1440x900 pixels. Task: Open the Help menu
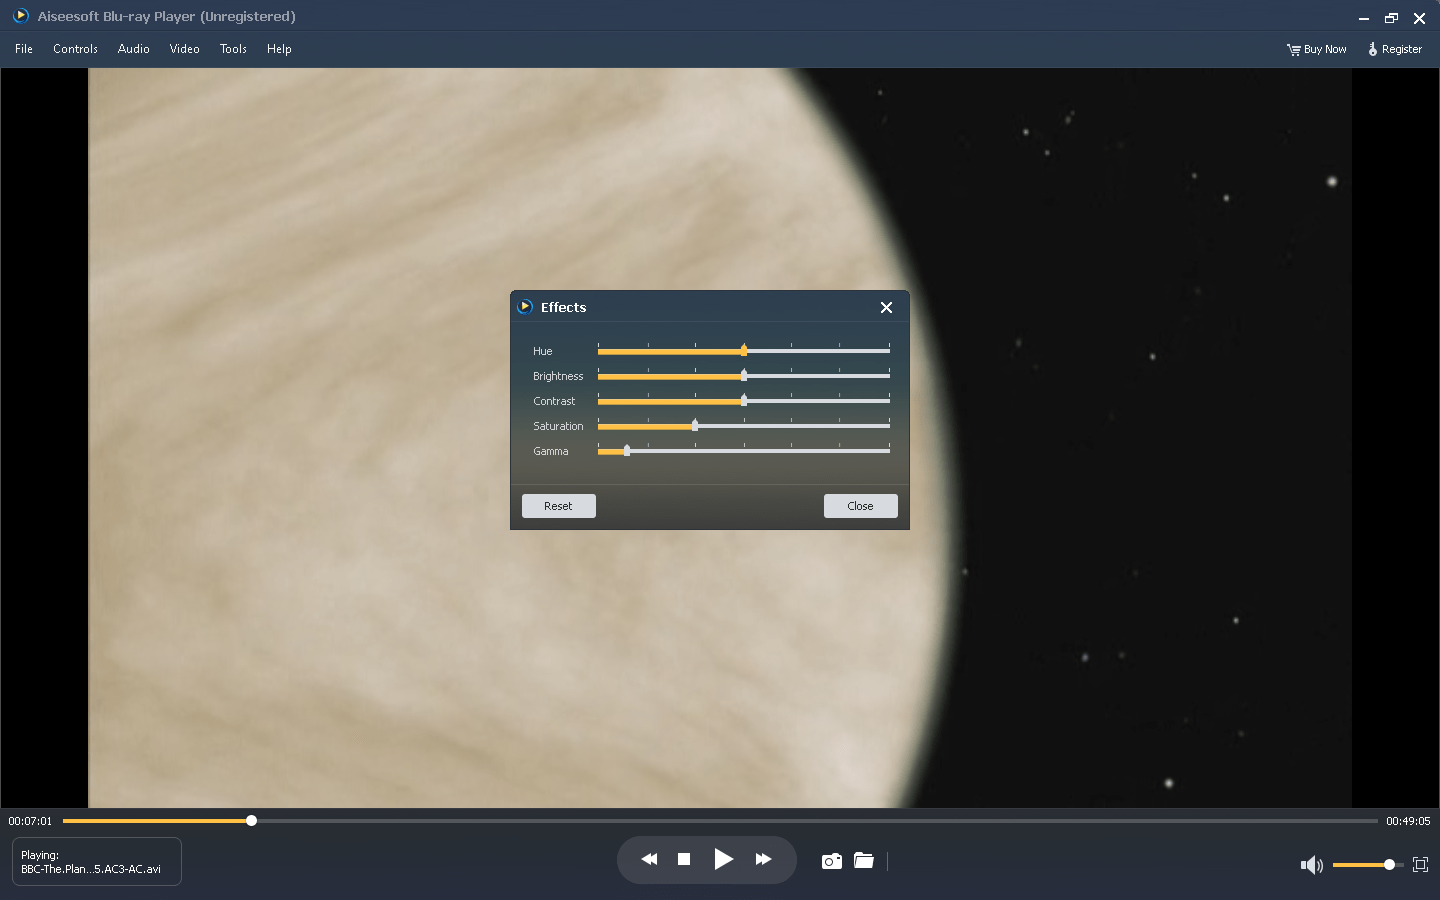coord(279,49)
